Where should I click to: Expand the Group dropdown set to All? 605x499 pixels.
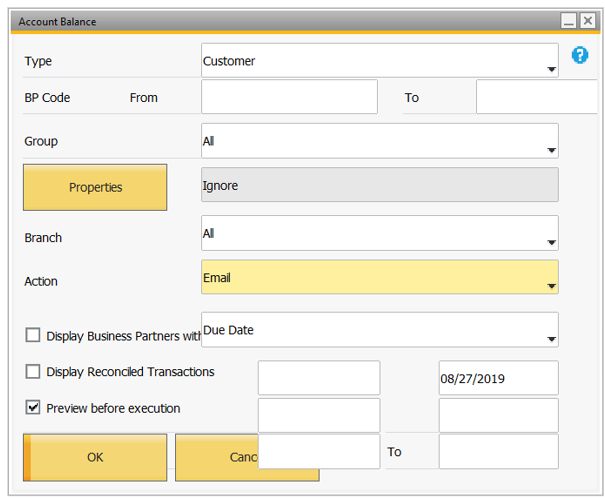click(x=380, y=141)
